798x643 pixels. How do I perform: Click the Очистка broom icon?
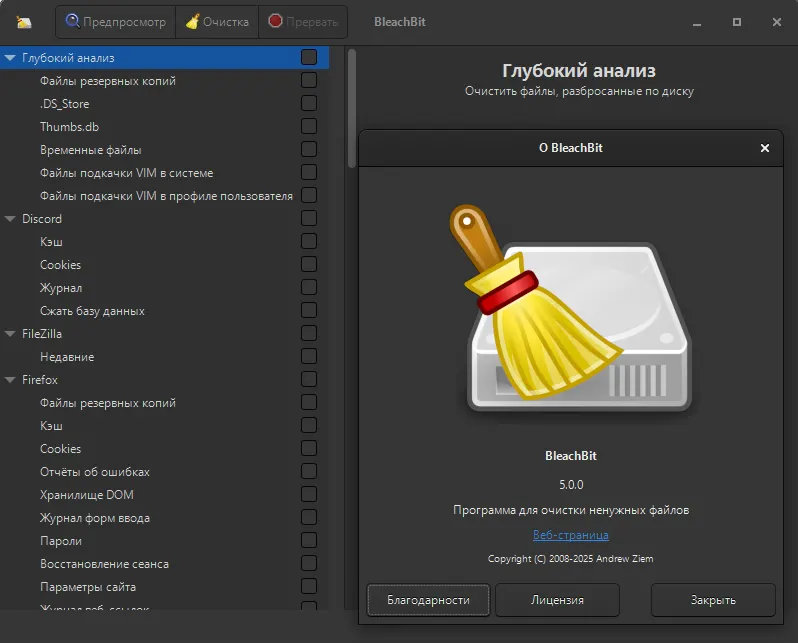click(193, 21)
